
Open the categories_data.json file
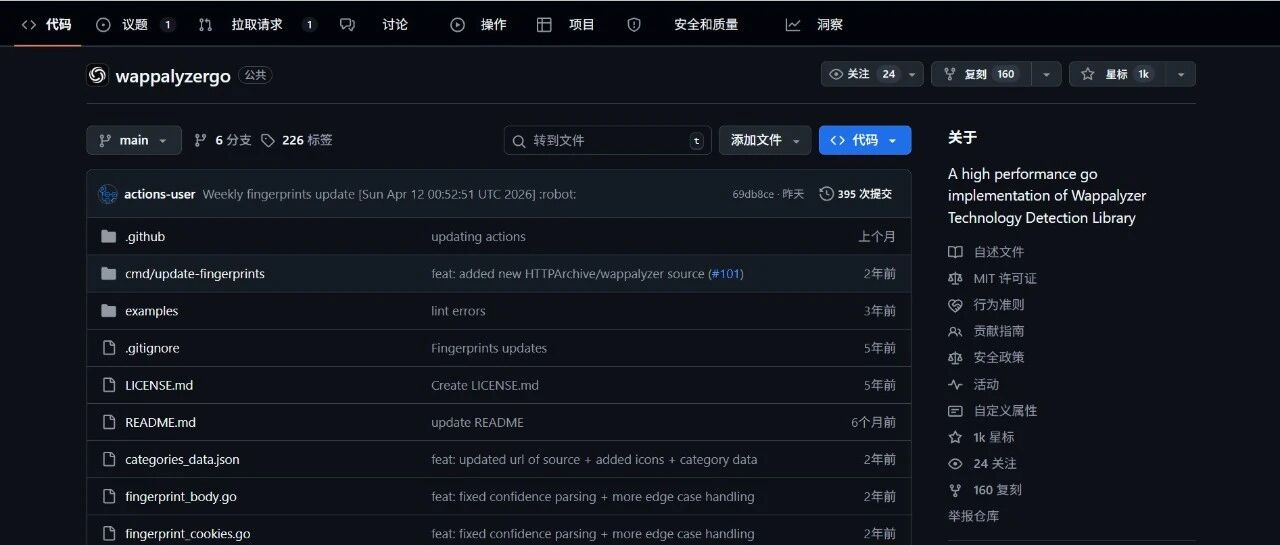click(x=182, y=460)
